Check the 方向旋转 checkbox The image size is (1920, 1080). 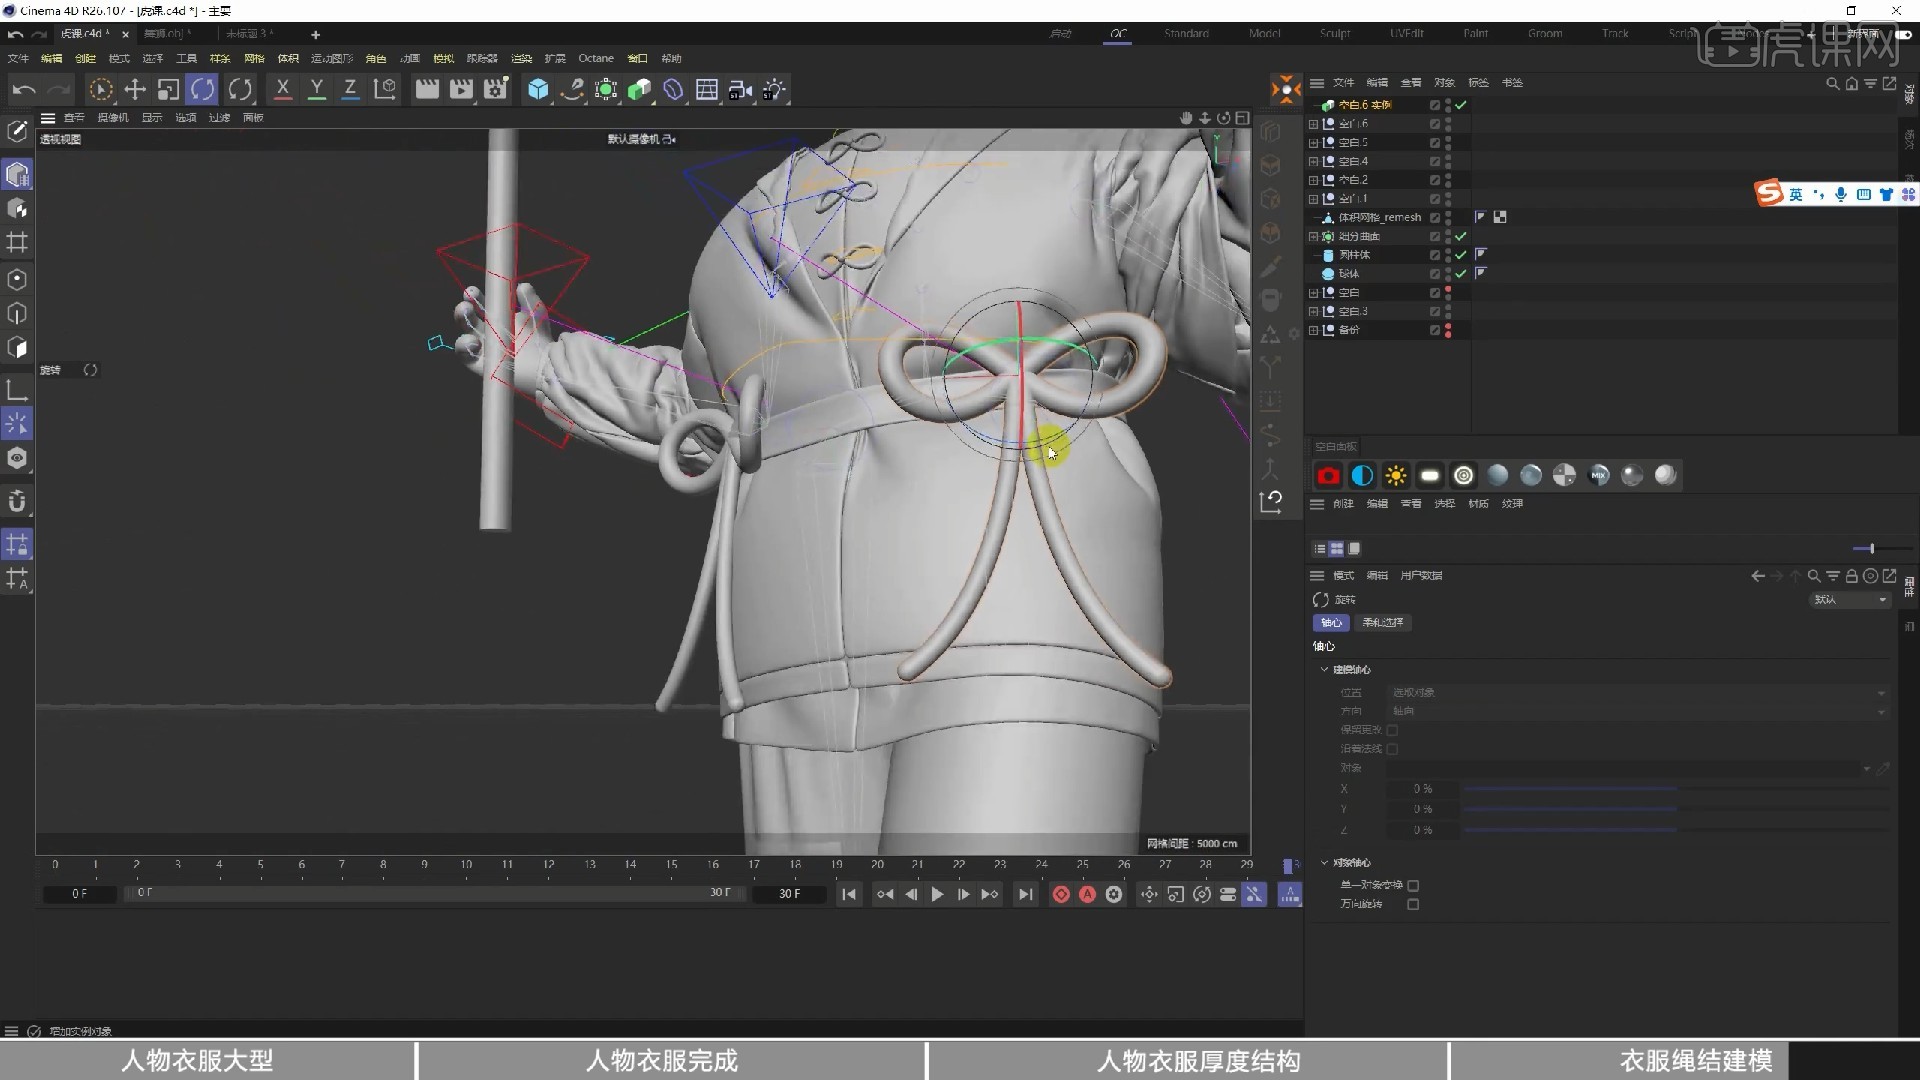[x=1413, y=905]
